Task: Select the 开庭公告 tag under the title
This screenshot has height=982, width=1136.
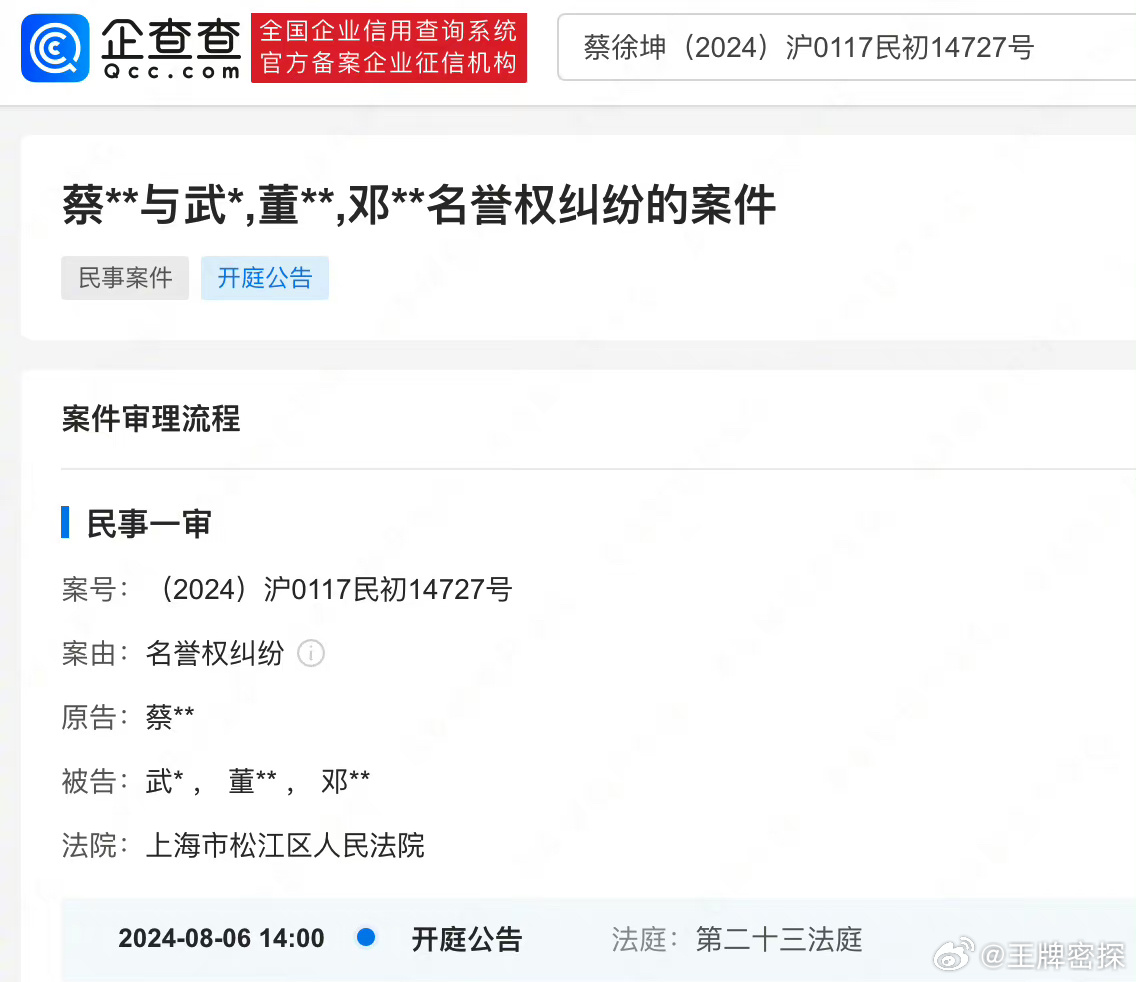Action: [x=265, y=278]
